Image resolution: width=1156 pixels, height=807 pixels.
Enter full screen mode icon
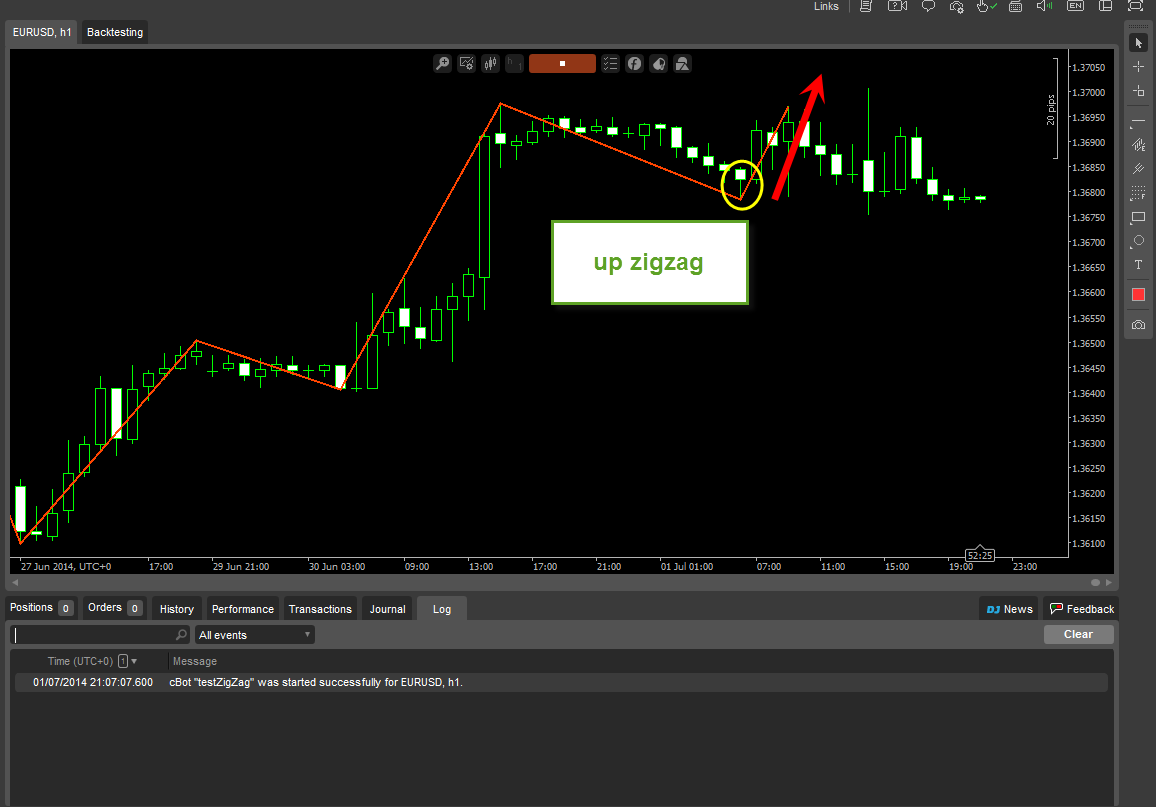pos(1135,6)
